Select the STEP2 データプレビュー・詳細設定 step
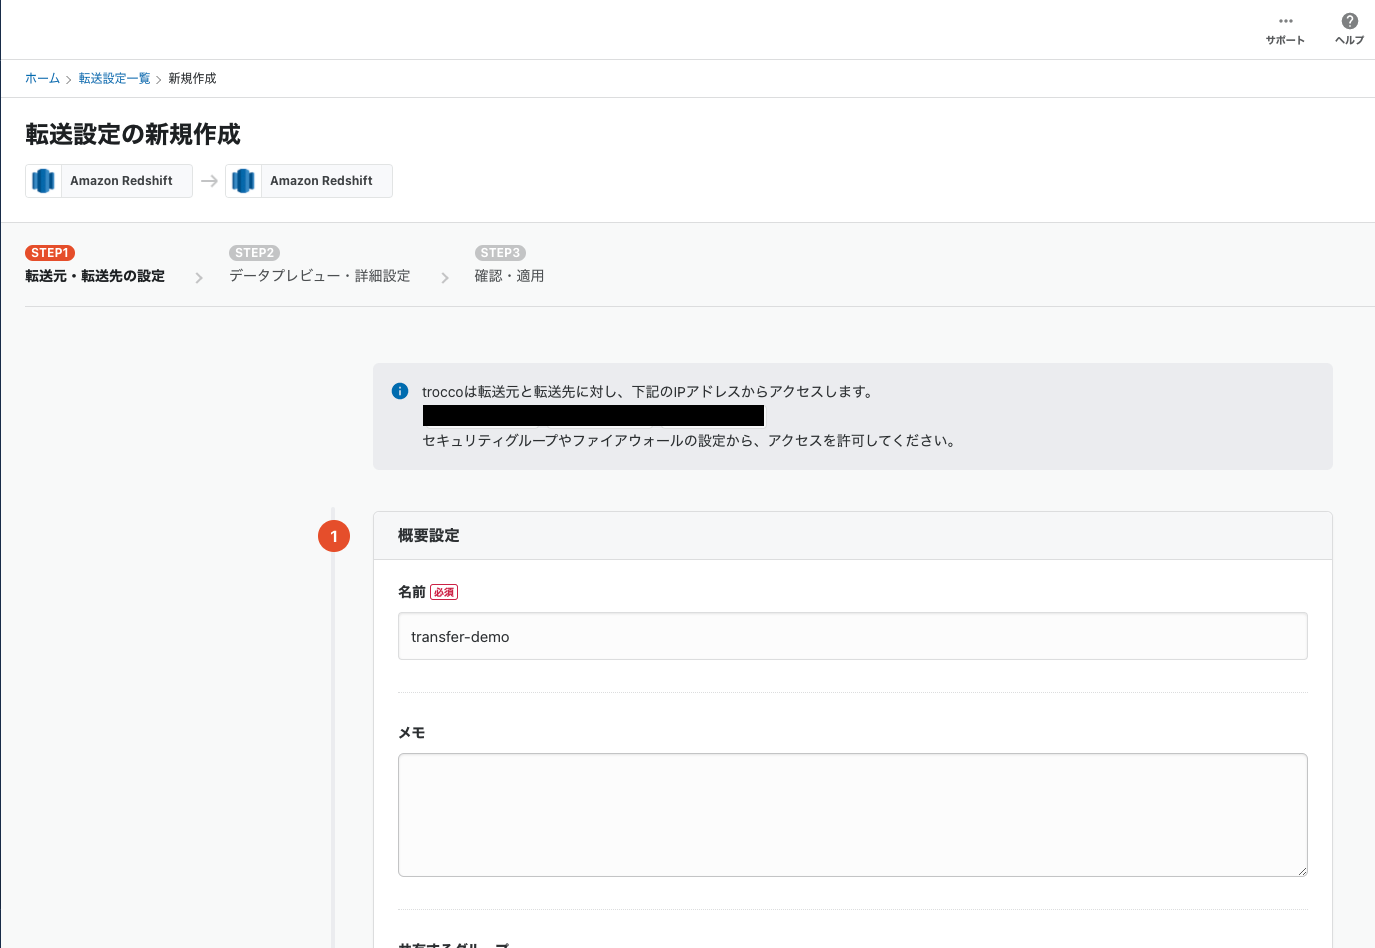The image size is (1375, 948). click(320, 275)
